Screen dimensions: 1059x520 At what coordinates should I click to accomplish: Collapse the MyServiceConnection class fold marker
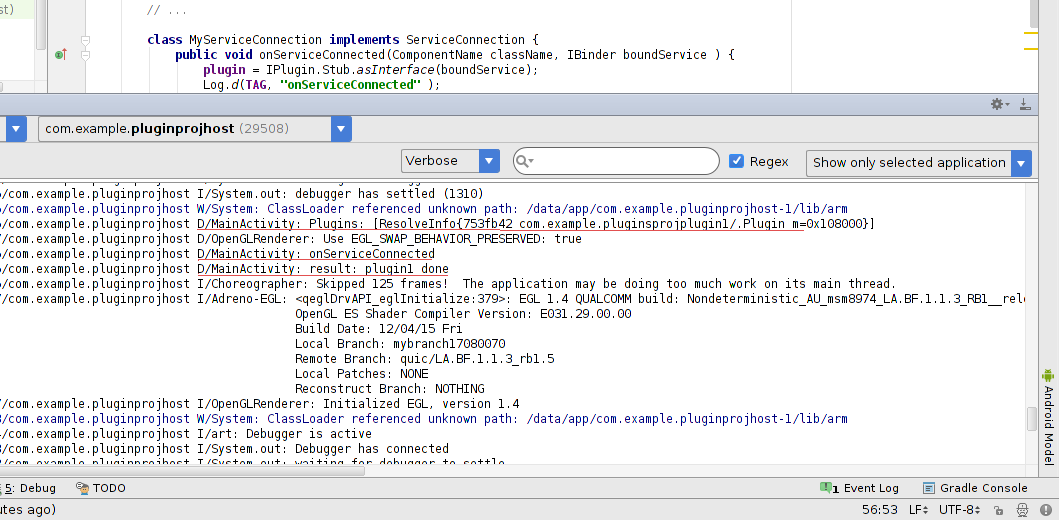[86, 40]
